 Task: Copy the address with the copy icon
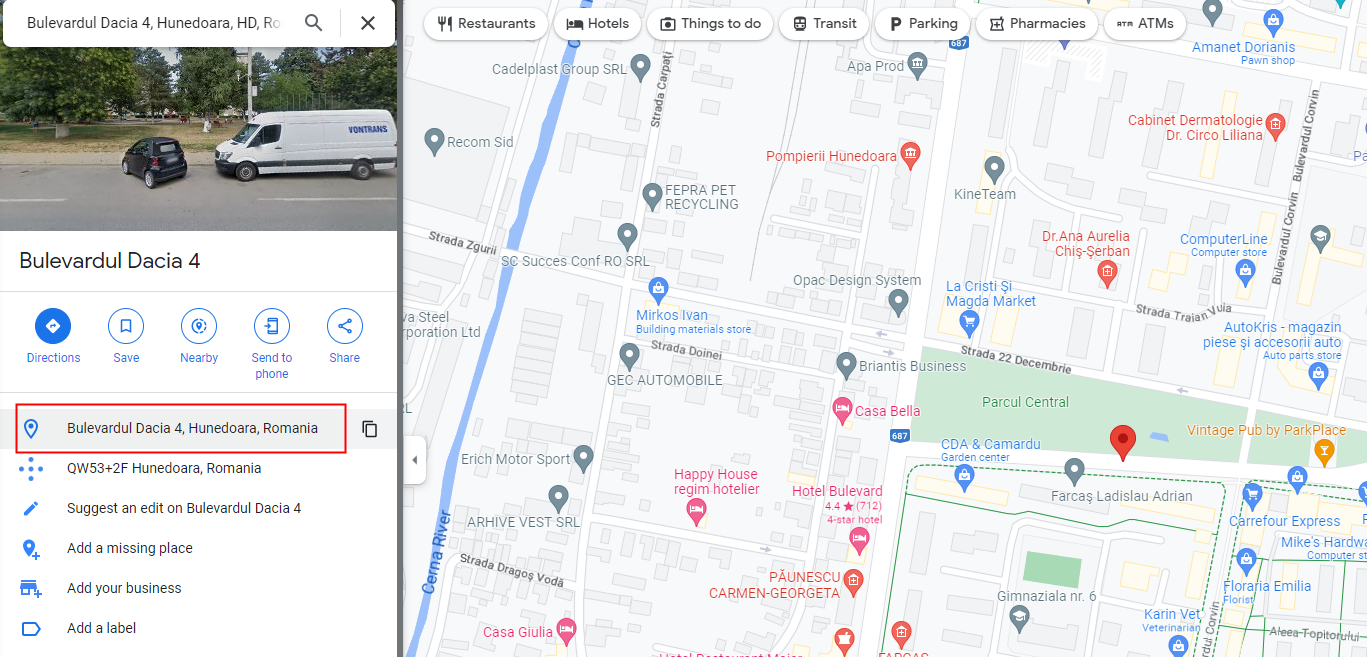click(370, 429)
